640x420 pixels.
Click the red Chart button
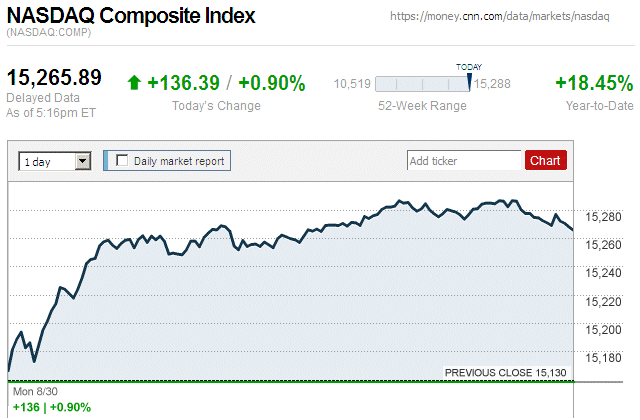(x=545, y=160)
